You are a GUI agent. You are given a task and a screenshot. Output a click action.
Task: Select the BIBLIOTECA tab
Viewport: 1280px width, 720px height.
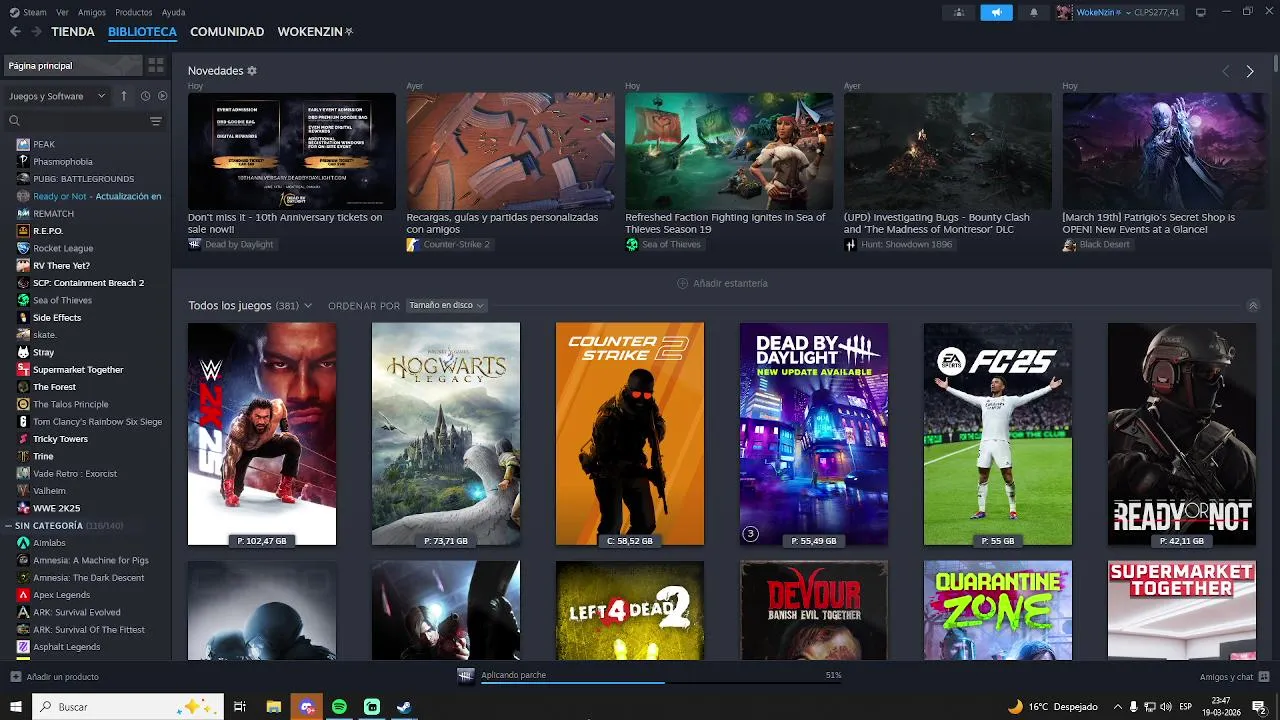tap(142, 32)
